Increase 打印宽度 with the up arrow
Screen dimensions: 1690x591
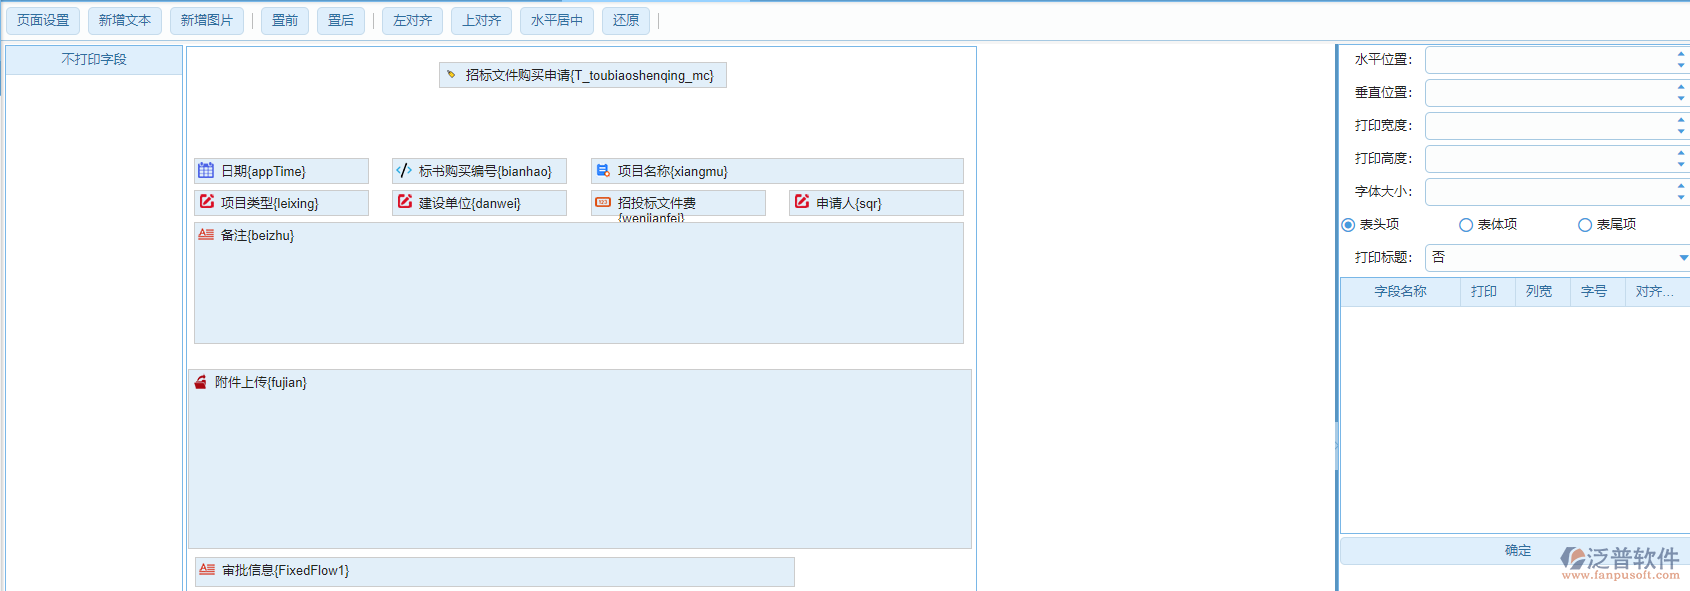pos(1681,120)
